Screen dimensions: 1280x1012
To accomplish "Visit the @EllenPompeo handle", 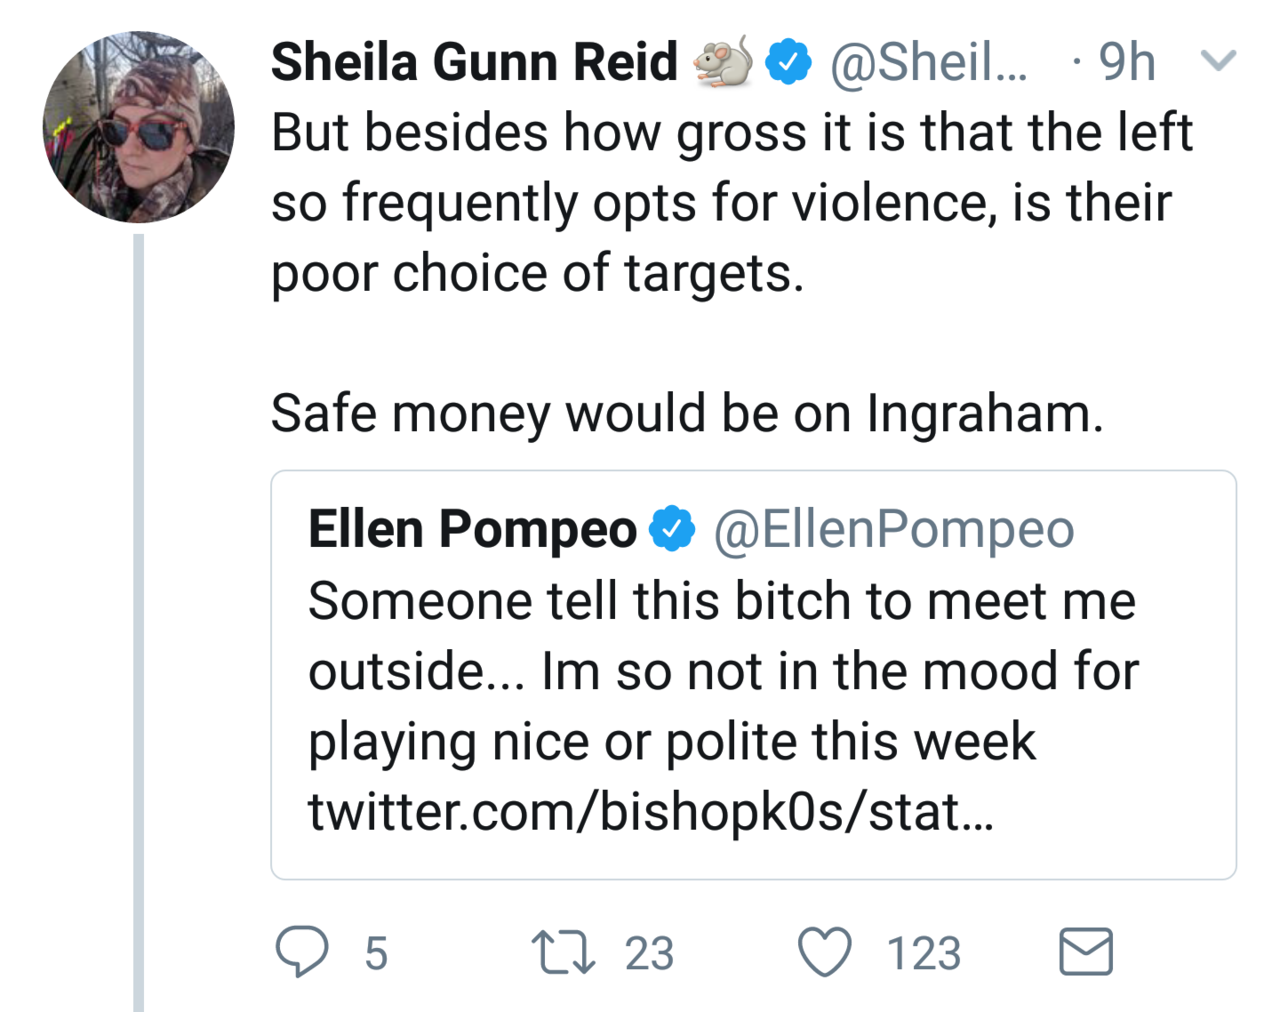I will pyautogui.click(x=893, y=529).
